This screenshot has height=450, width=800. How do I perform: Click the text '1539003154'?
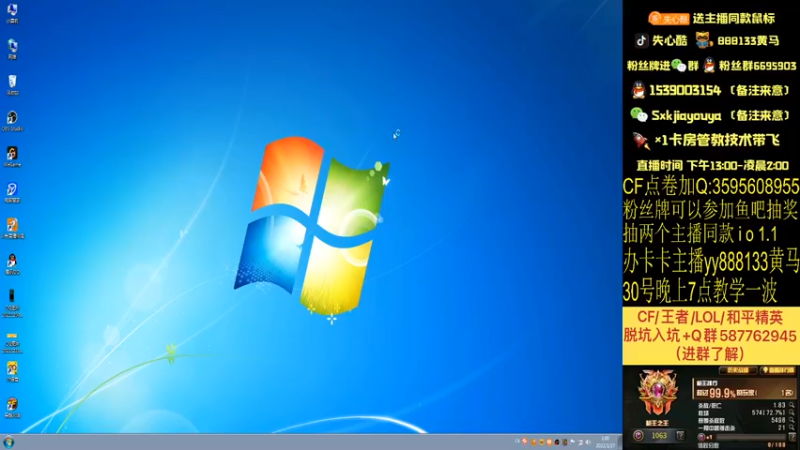click(685, 90)
